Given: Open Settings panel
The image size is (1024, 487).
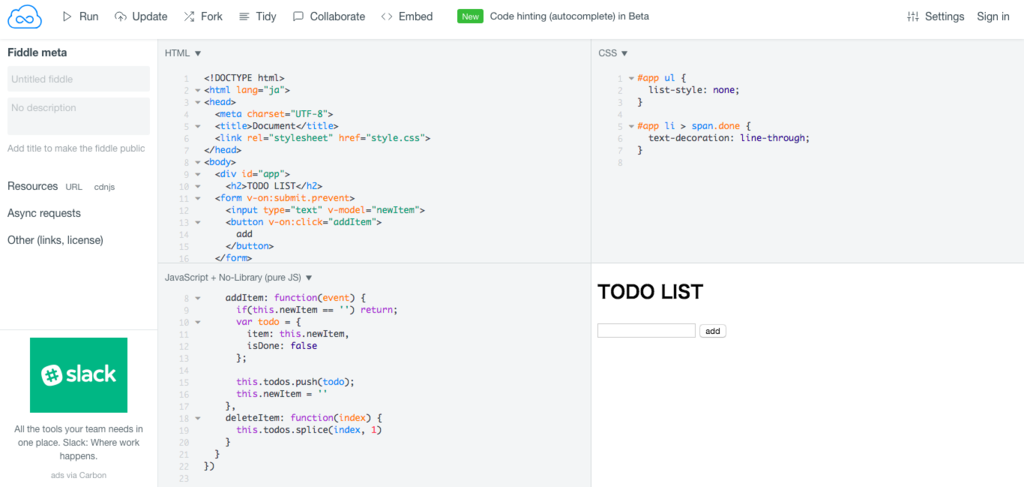Looking at the screenshot, I should (x=936, y=17).
